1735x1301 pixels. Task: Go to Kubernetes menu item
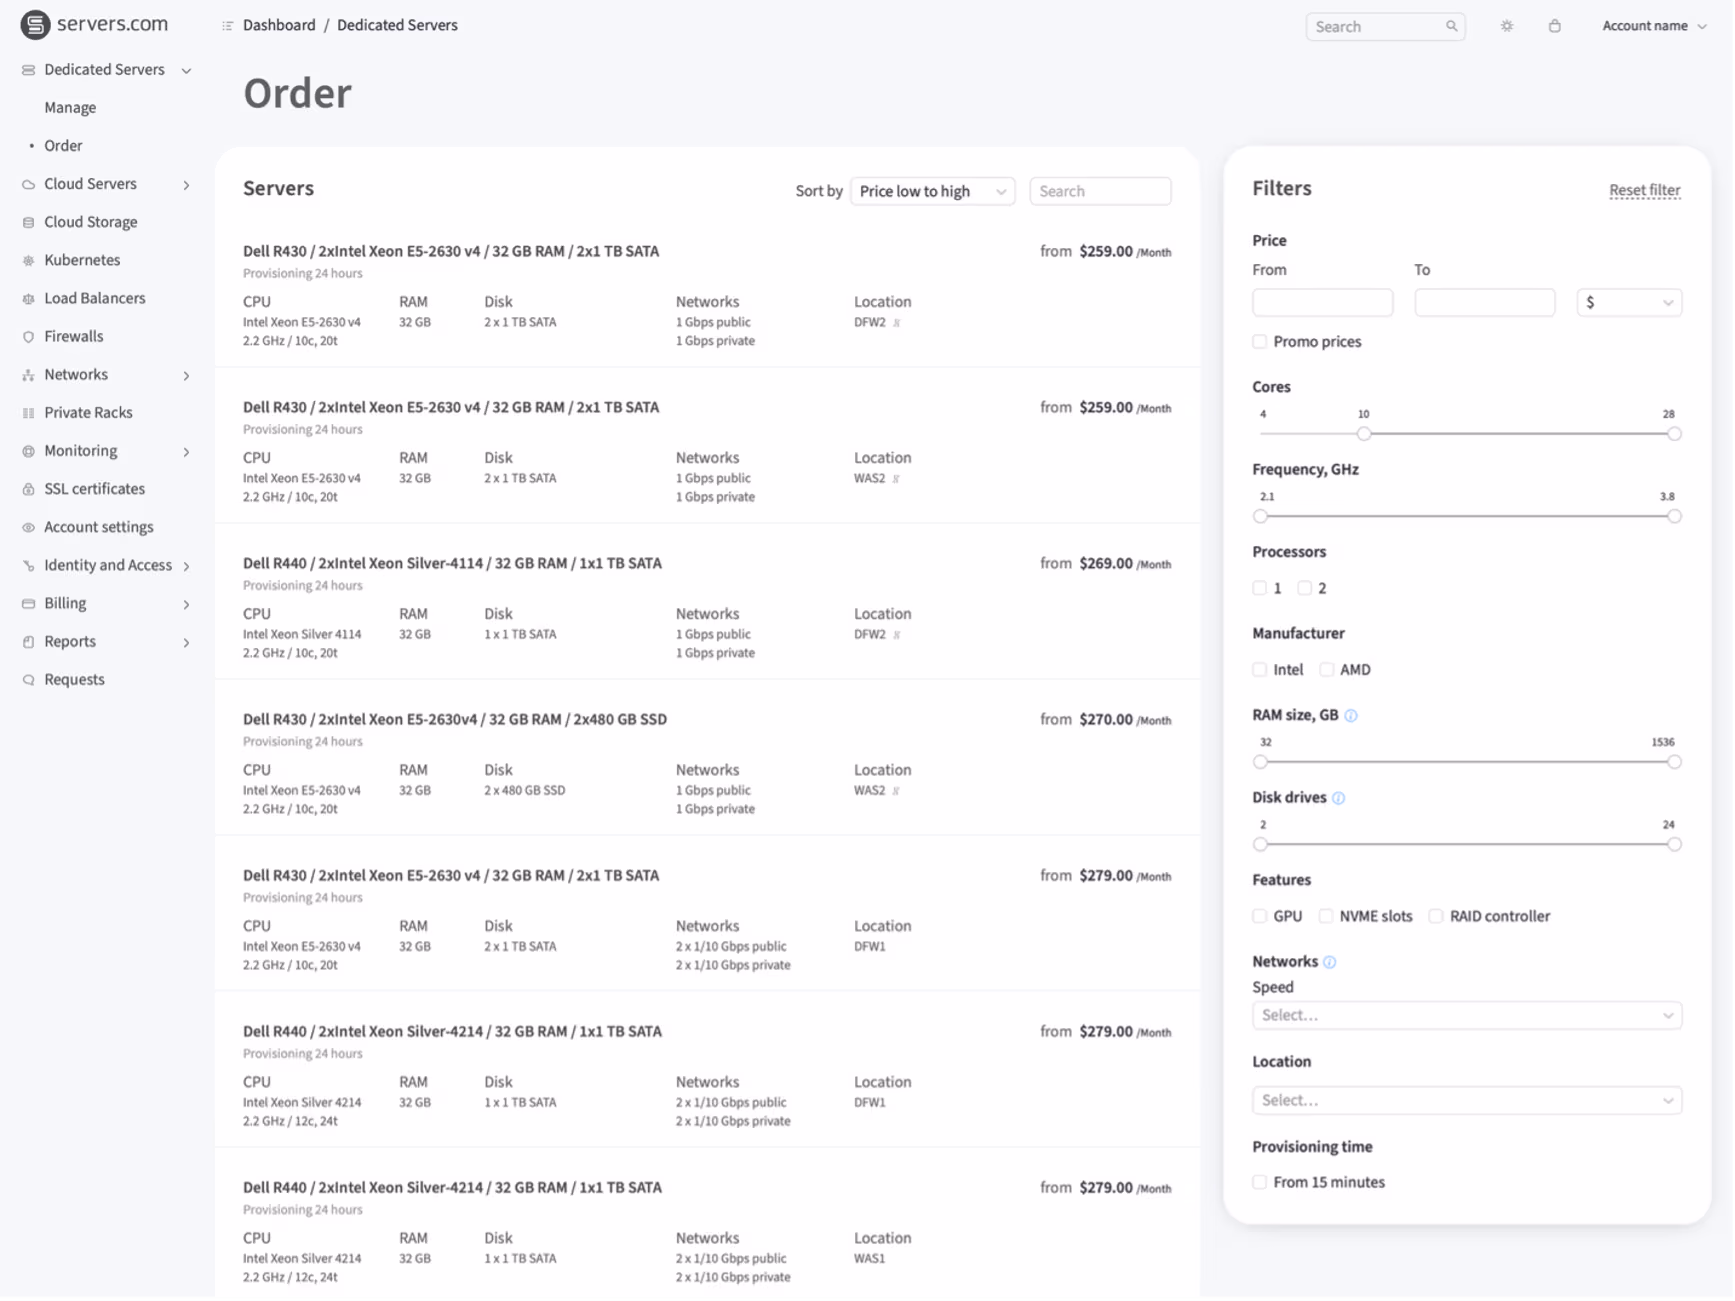point(82,260)
